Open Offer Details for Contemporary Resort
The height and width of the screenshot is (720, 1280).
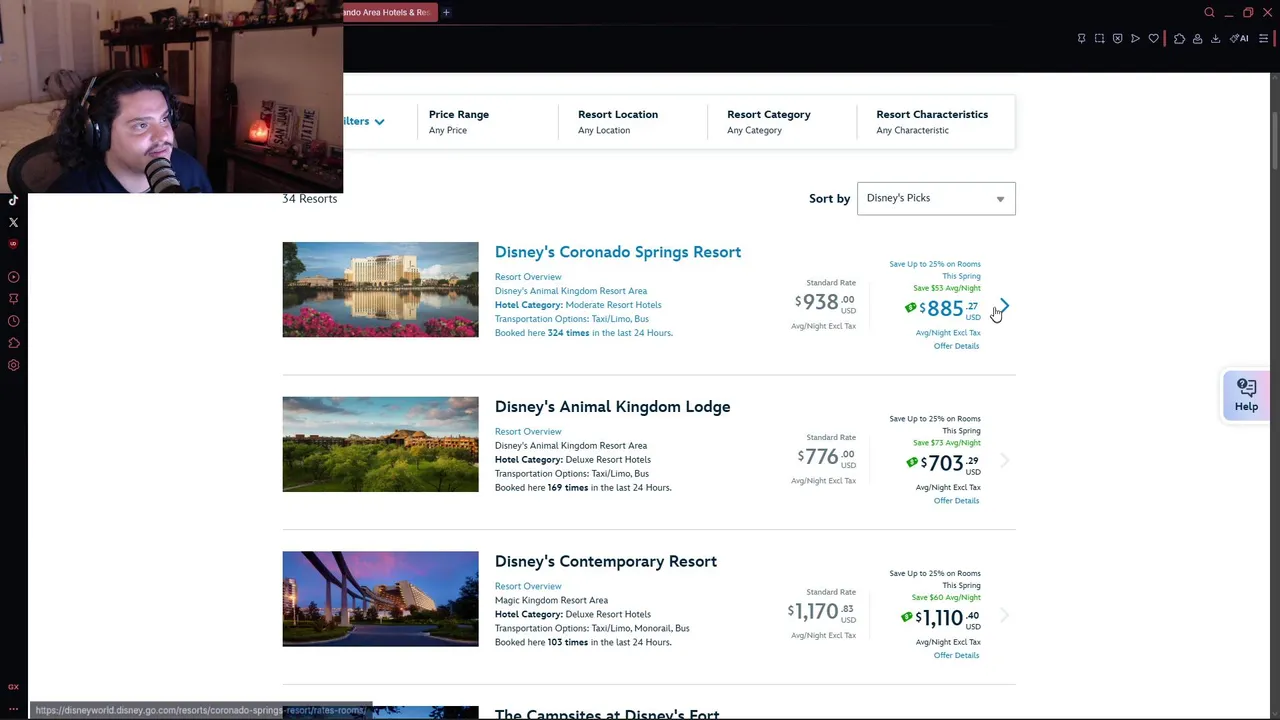click(x=956, y=656)
